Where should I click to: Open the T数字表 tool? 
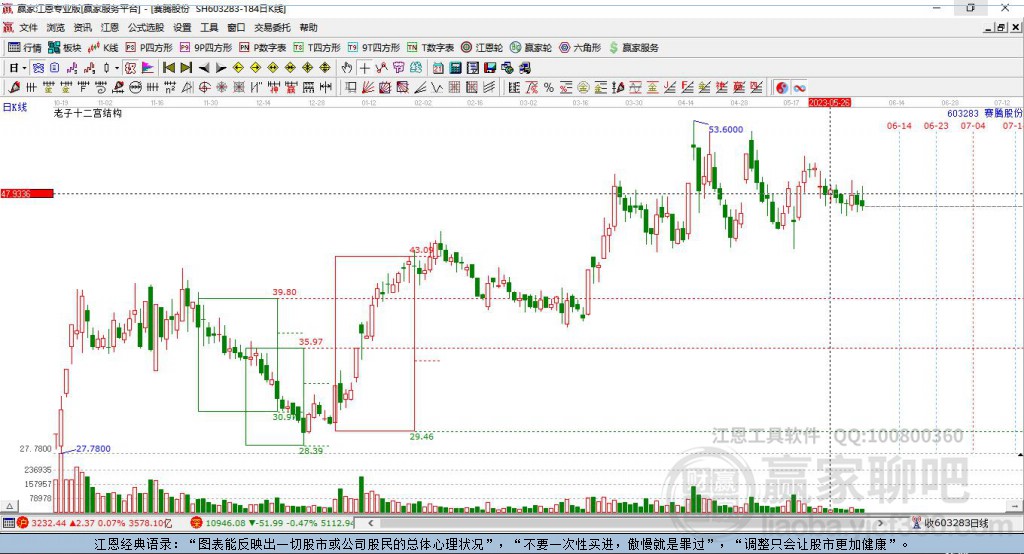(430, 48)
